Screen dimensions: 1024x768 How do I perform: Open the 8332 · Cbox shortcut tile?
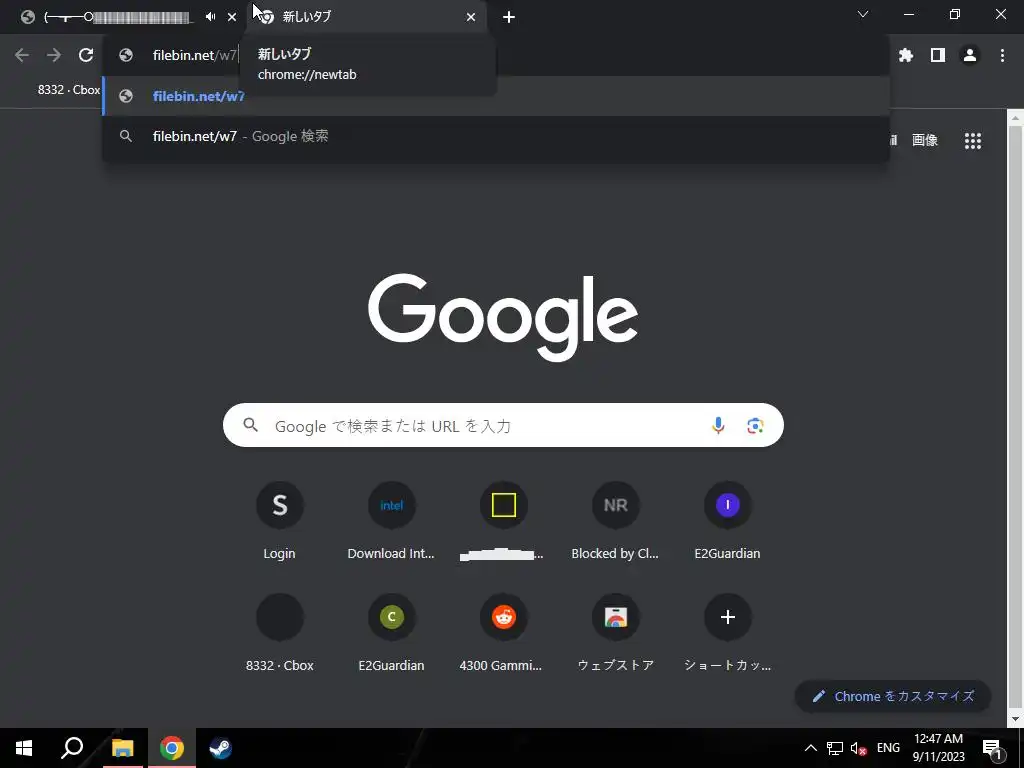pos(280,633)
